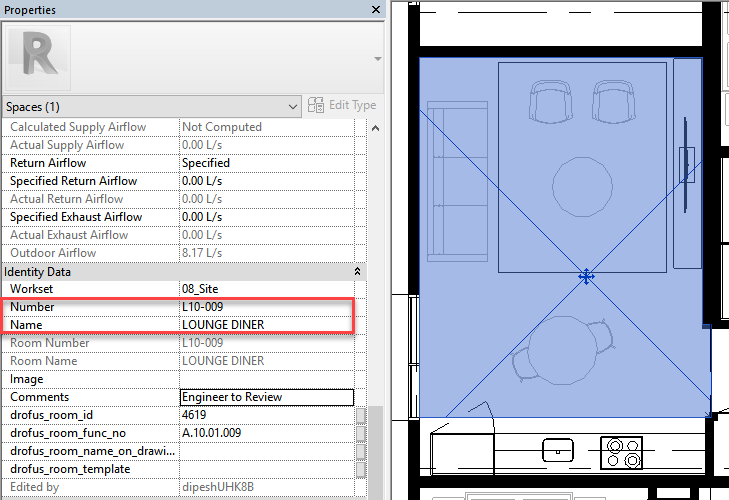
Task: Select the left armchair in the lounge
Action: tap(548, 102)
